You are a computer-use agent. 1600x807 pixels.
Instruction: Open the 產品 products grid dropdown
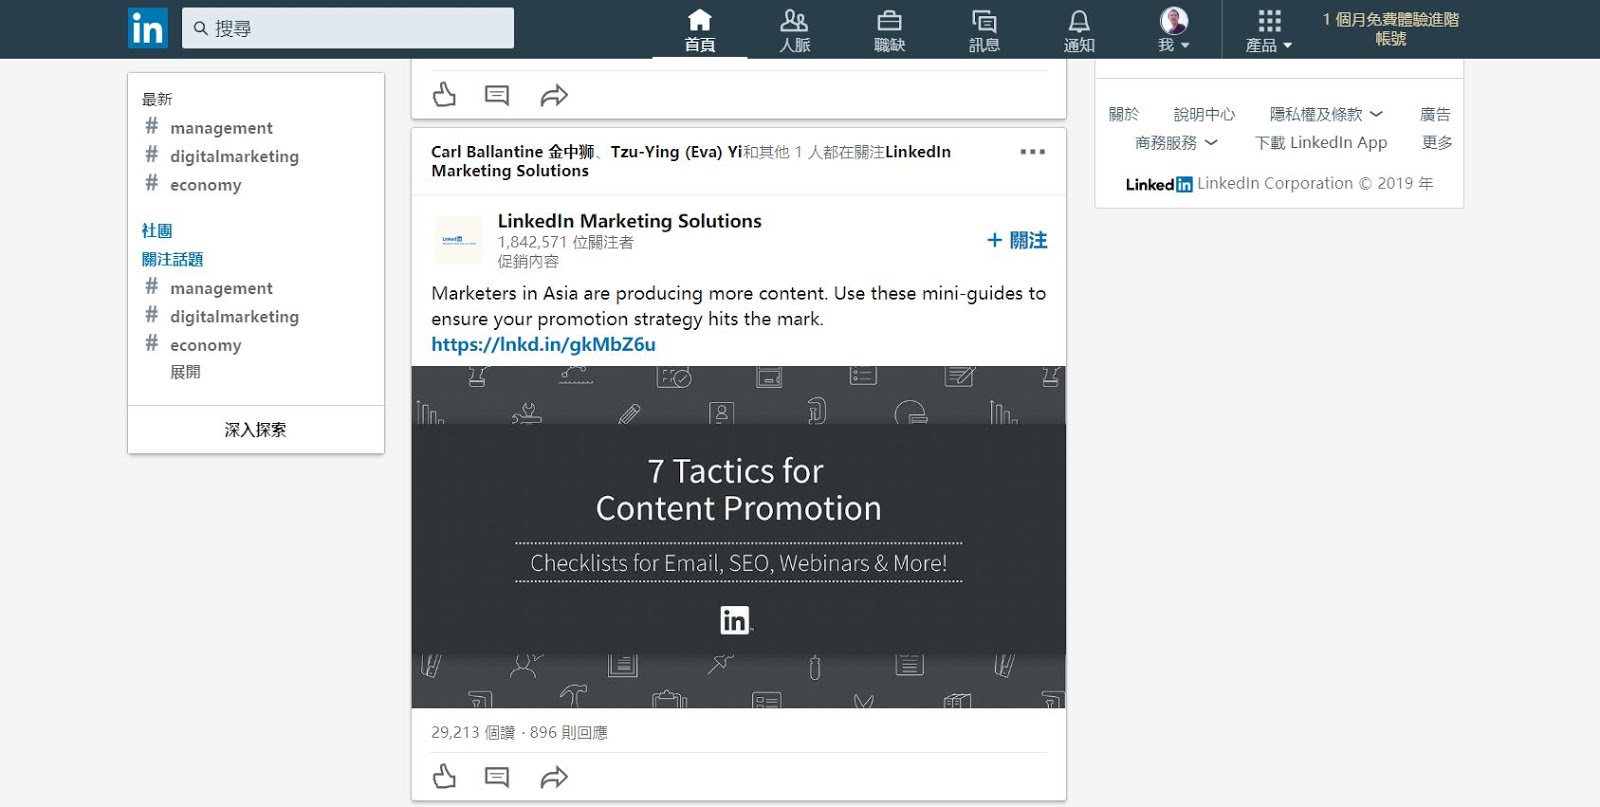pyautogui.click(x=1269, y=30)
